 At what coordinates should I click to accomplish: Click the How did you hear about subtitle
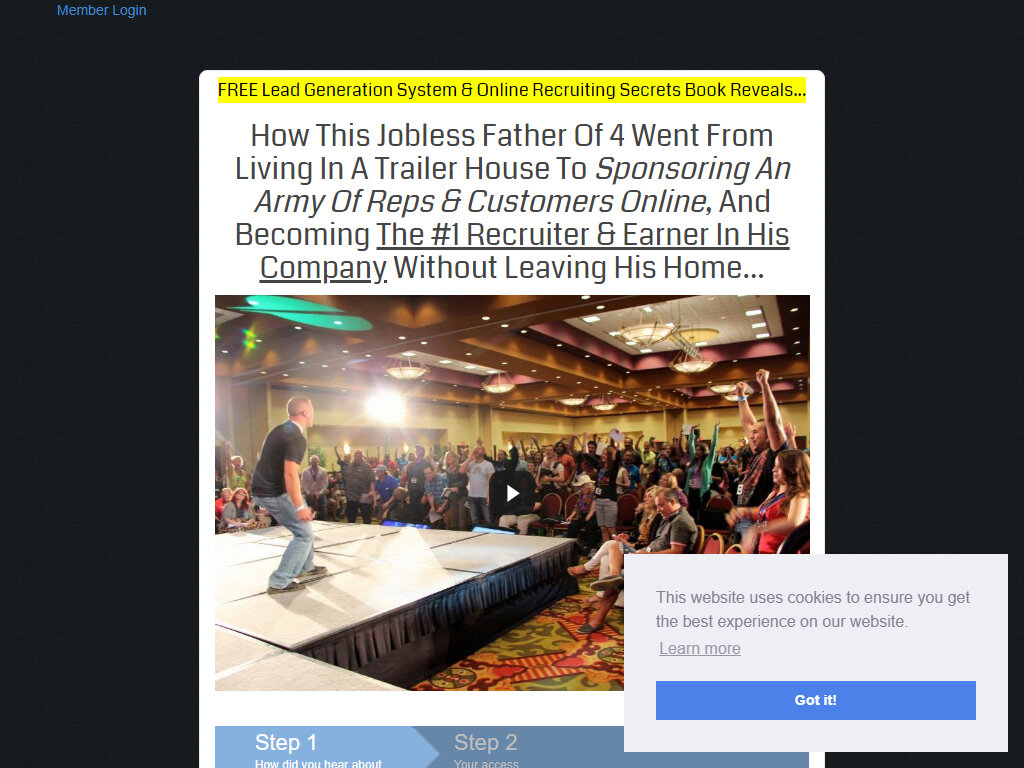(x=318, y=763)
